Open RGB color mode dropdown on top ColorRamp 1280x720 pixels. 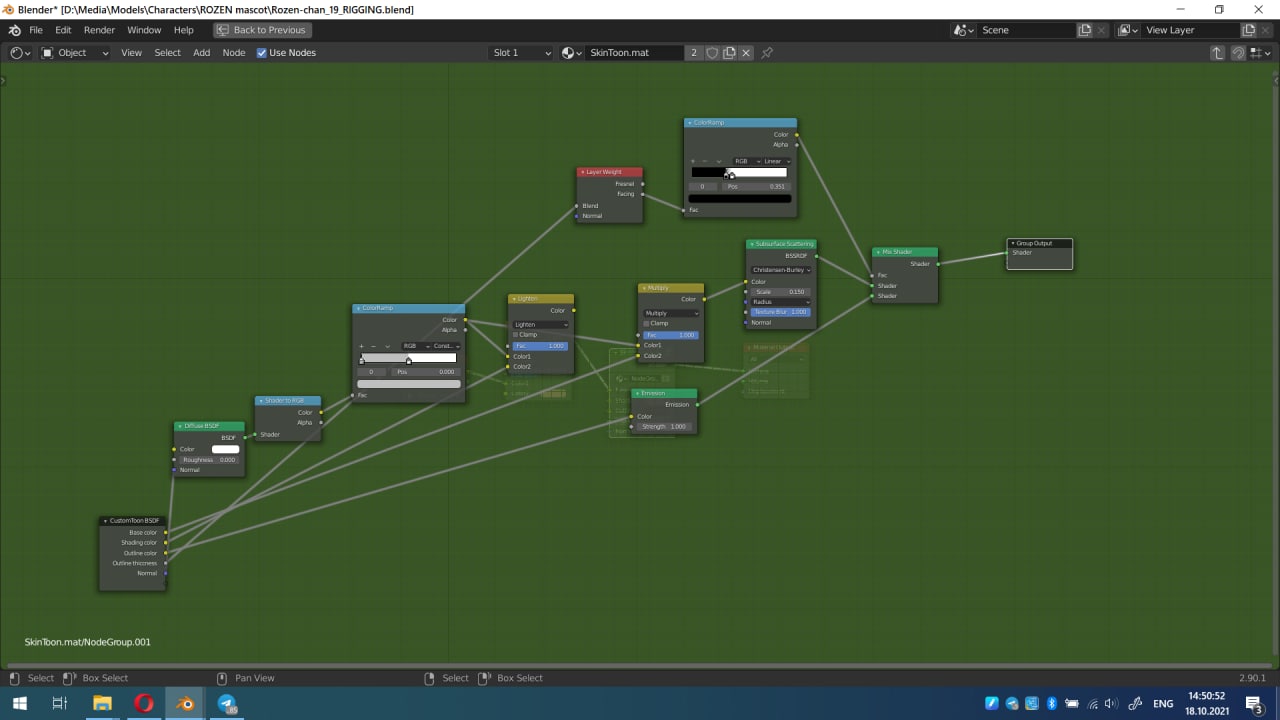click(x=746, y=161)
